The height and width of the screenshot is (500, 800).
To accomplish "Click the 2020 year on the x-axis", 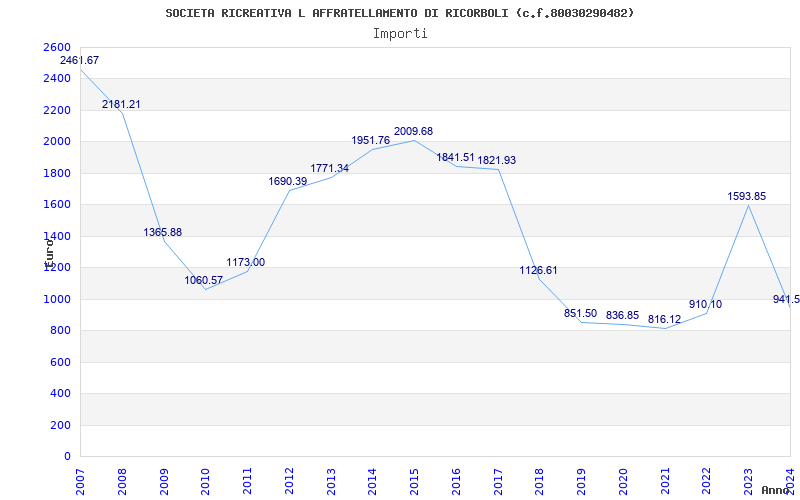I will pos(623,480).
